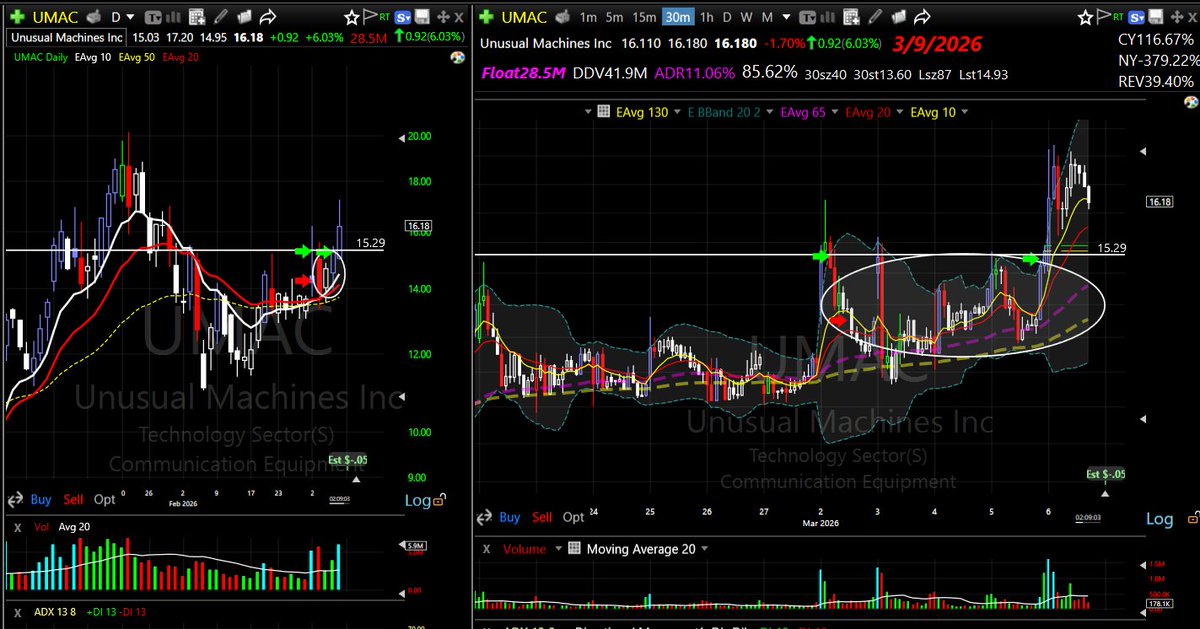Click the UMAC symbol field in the daily chart
Screen dimensions: 1200x629
55,17
